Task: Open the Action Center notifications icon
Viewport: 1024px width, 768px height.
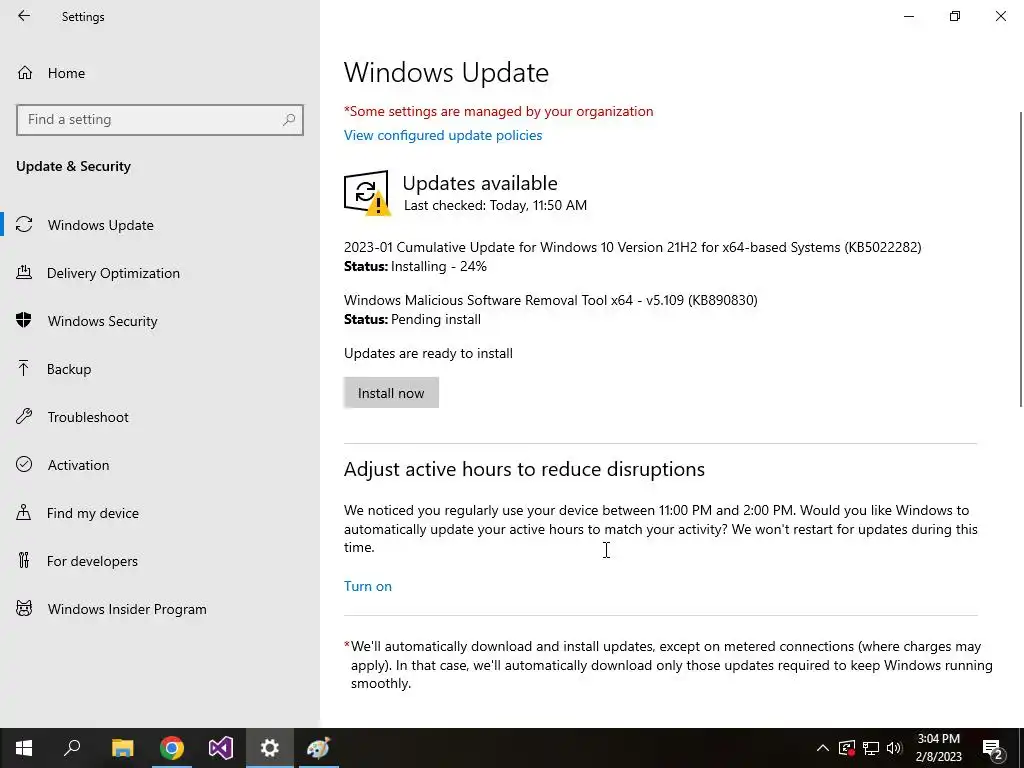Action: point(993,749)
